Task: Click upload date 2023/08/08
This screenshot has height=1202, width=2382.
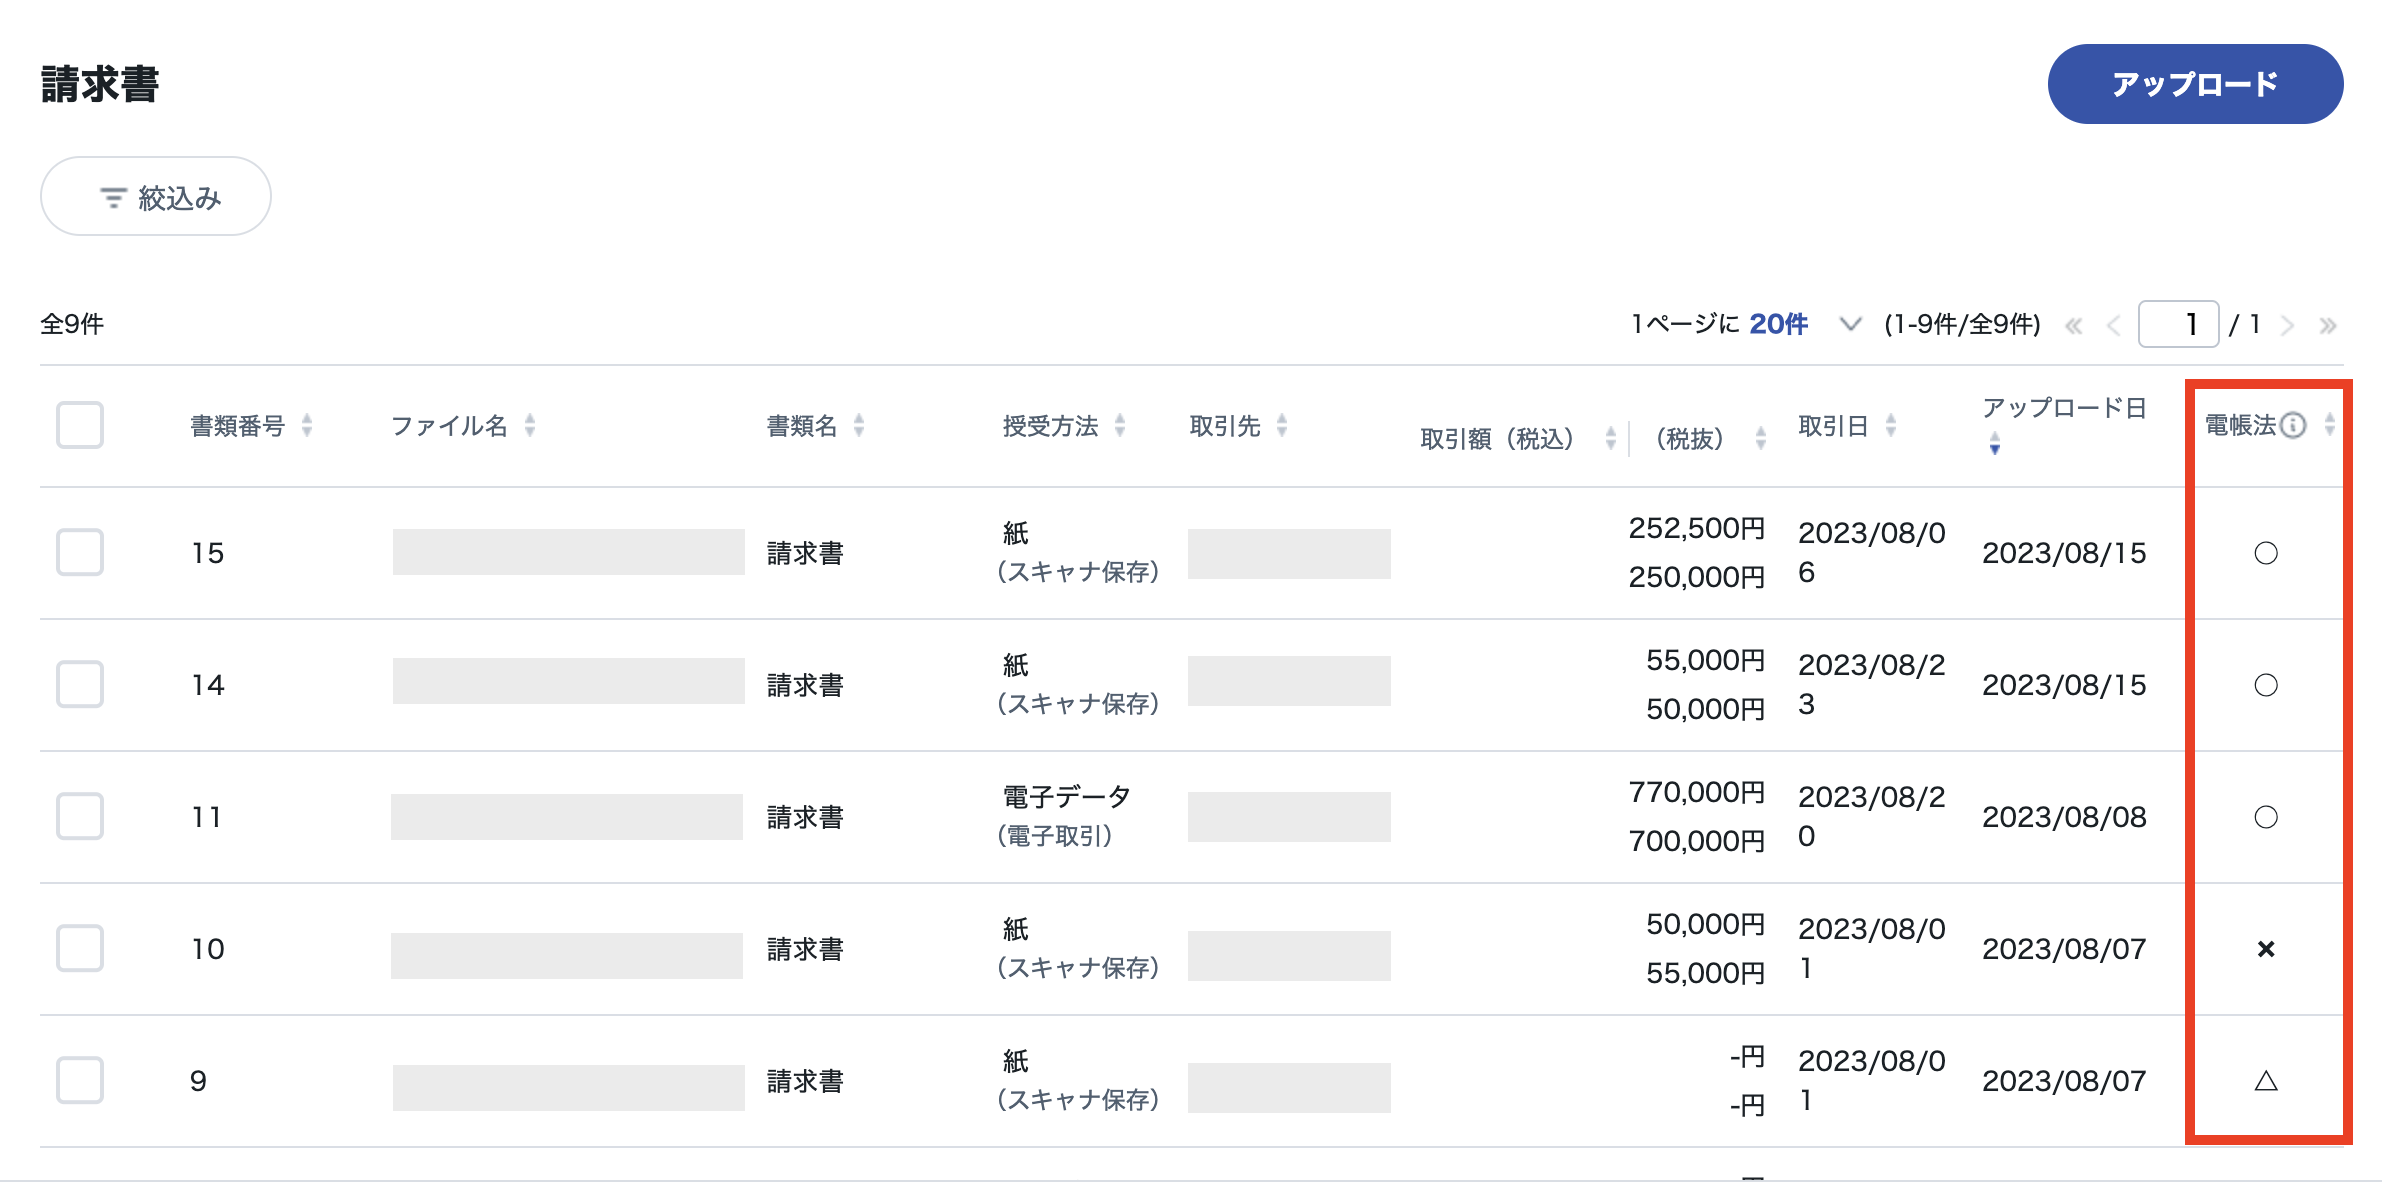Action: [2064, 817]
